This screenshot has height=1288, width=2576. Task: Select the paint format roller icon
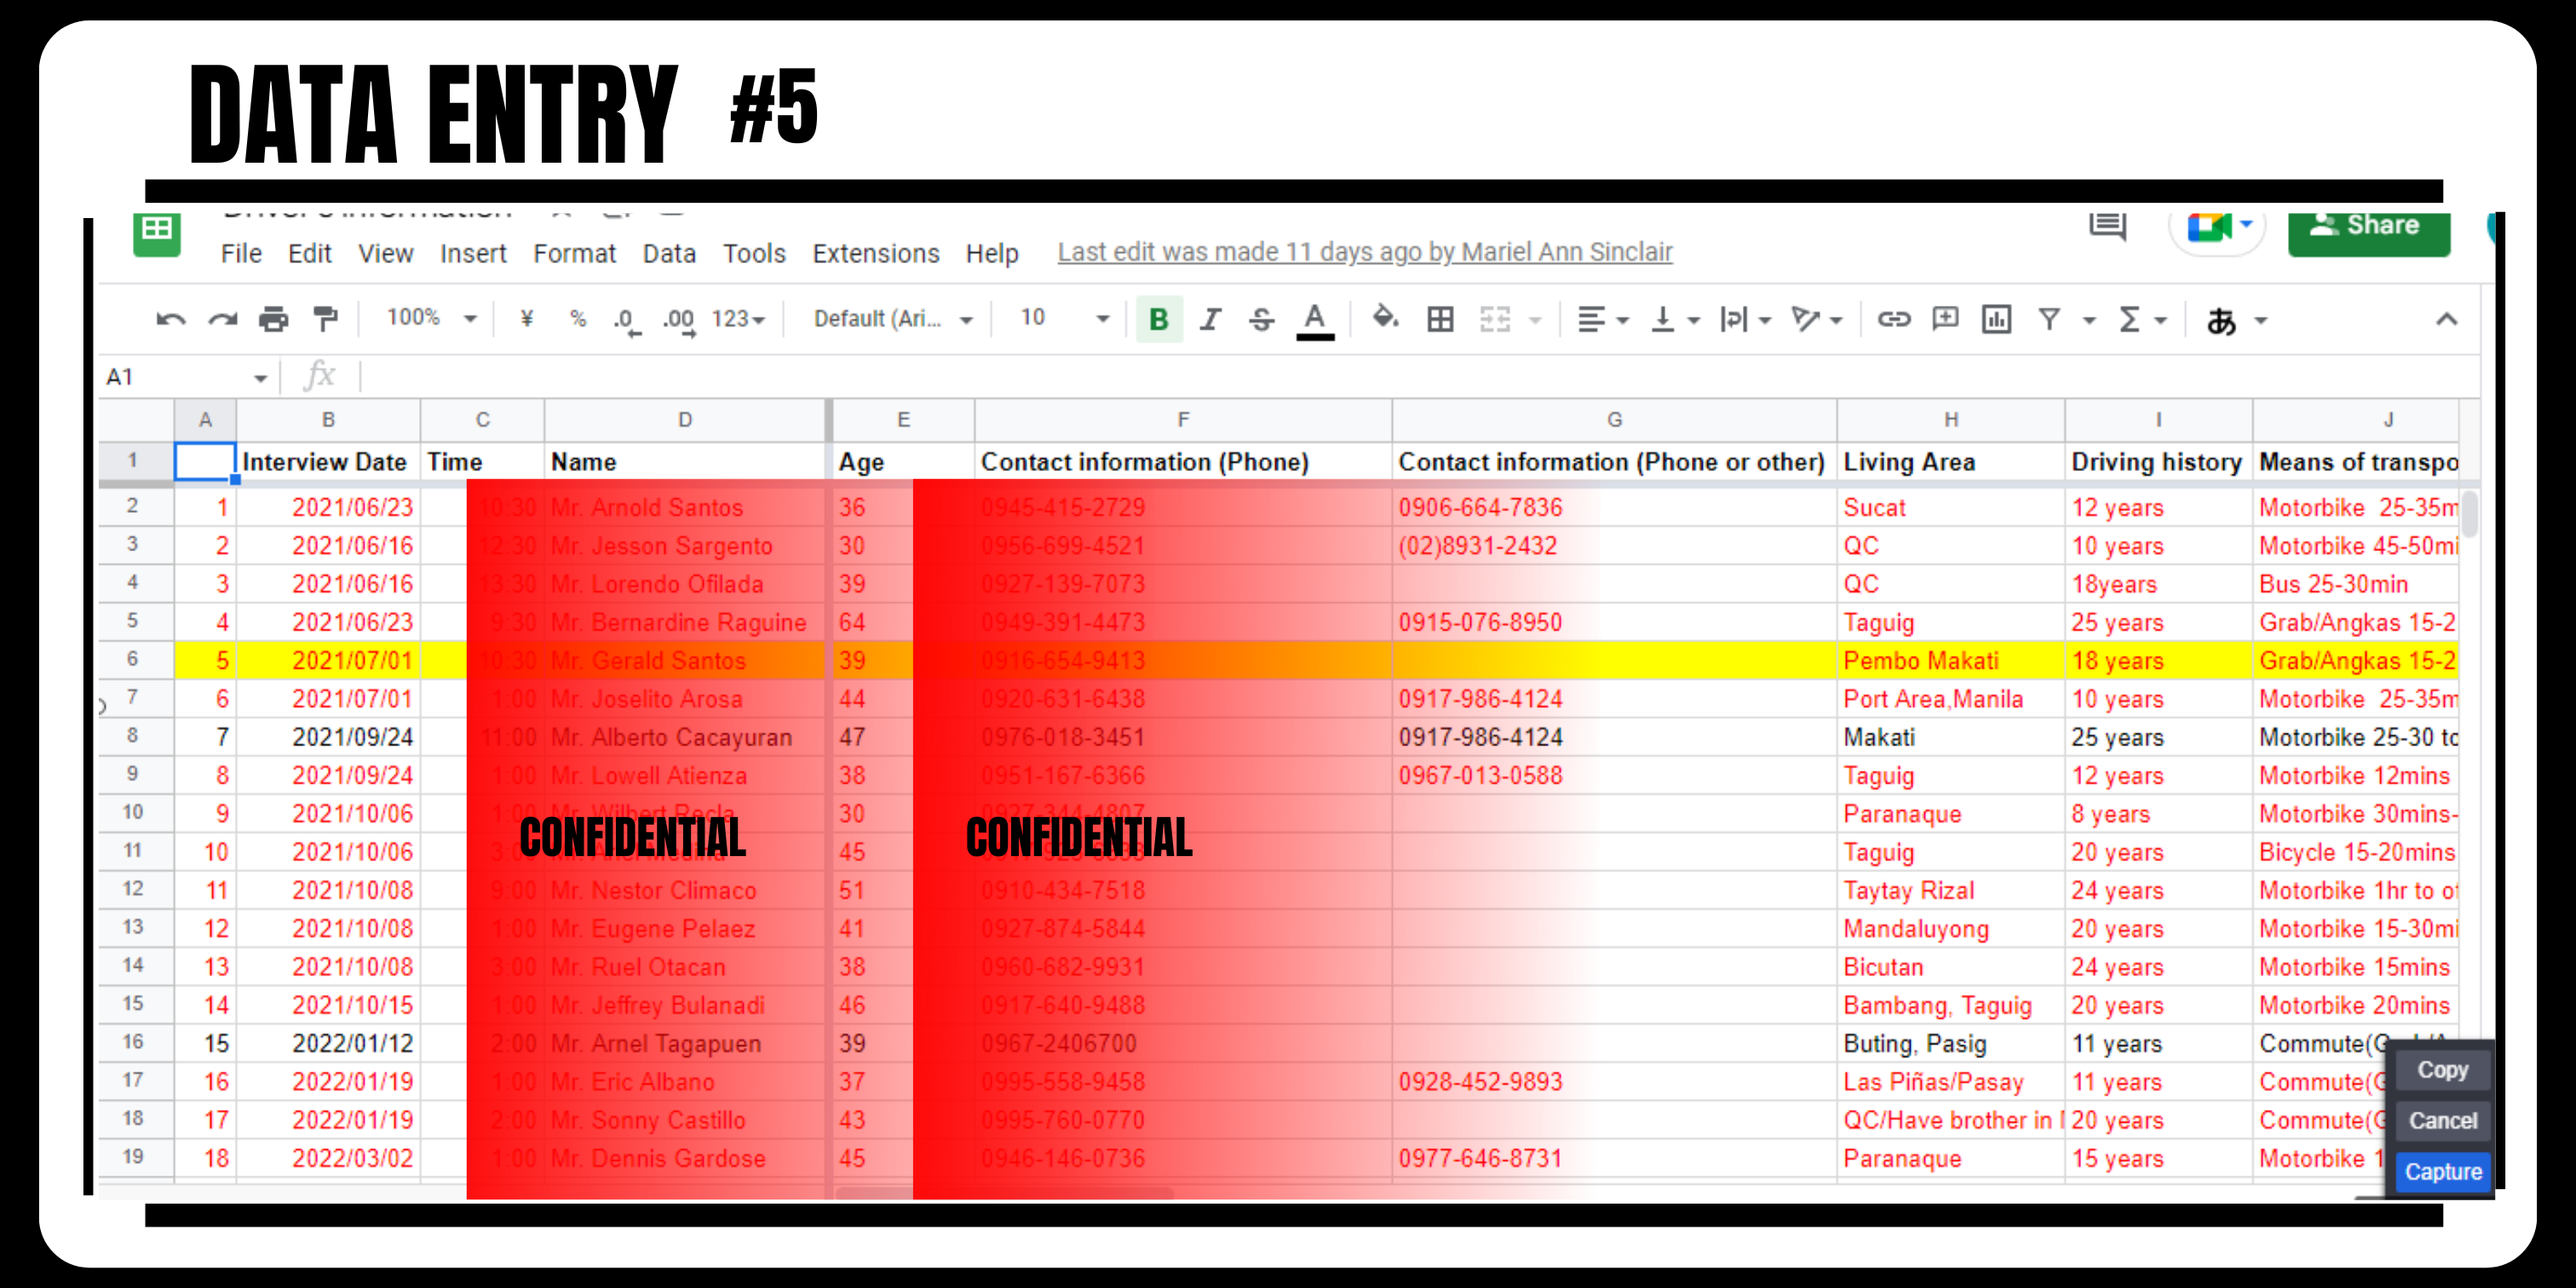[x=325, y=320]
